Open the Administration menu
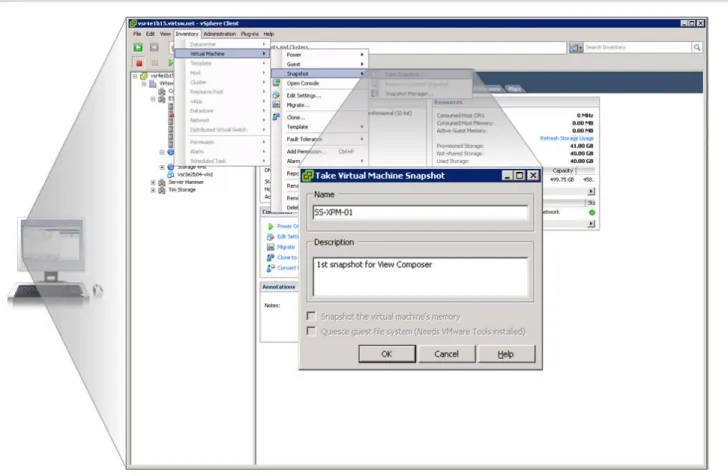Viewport: 728px width, 476px height. (220, 34)
